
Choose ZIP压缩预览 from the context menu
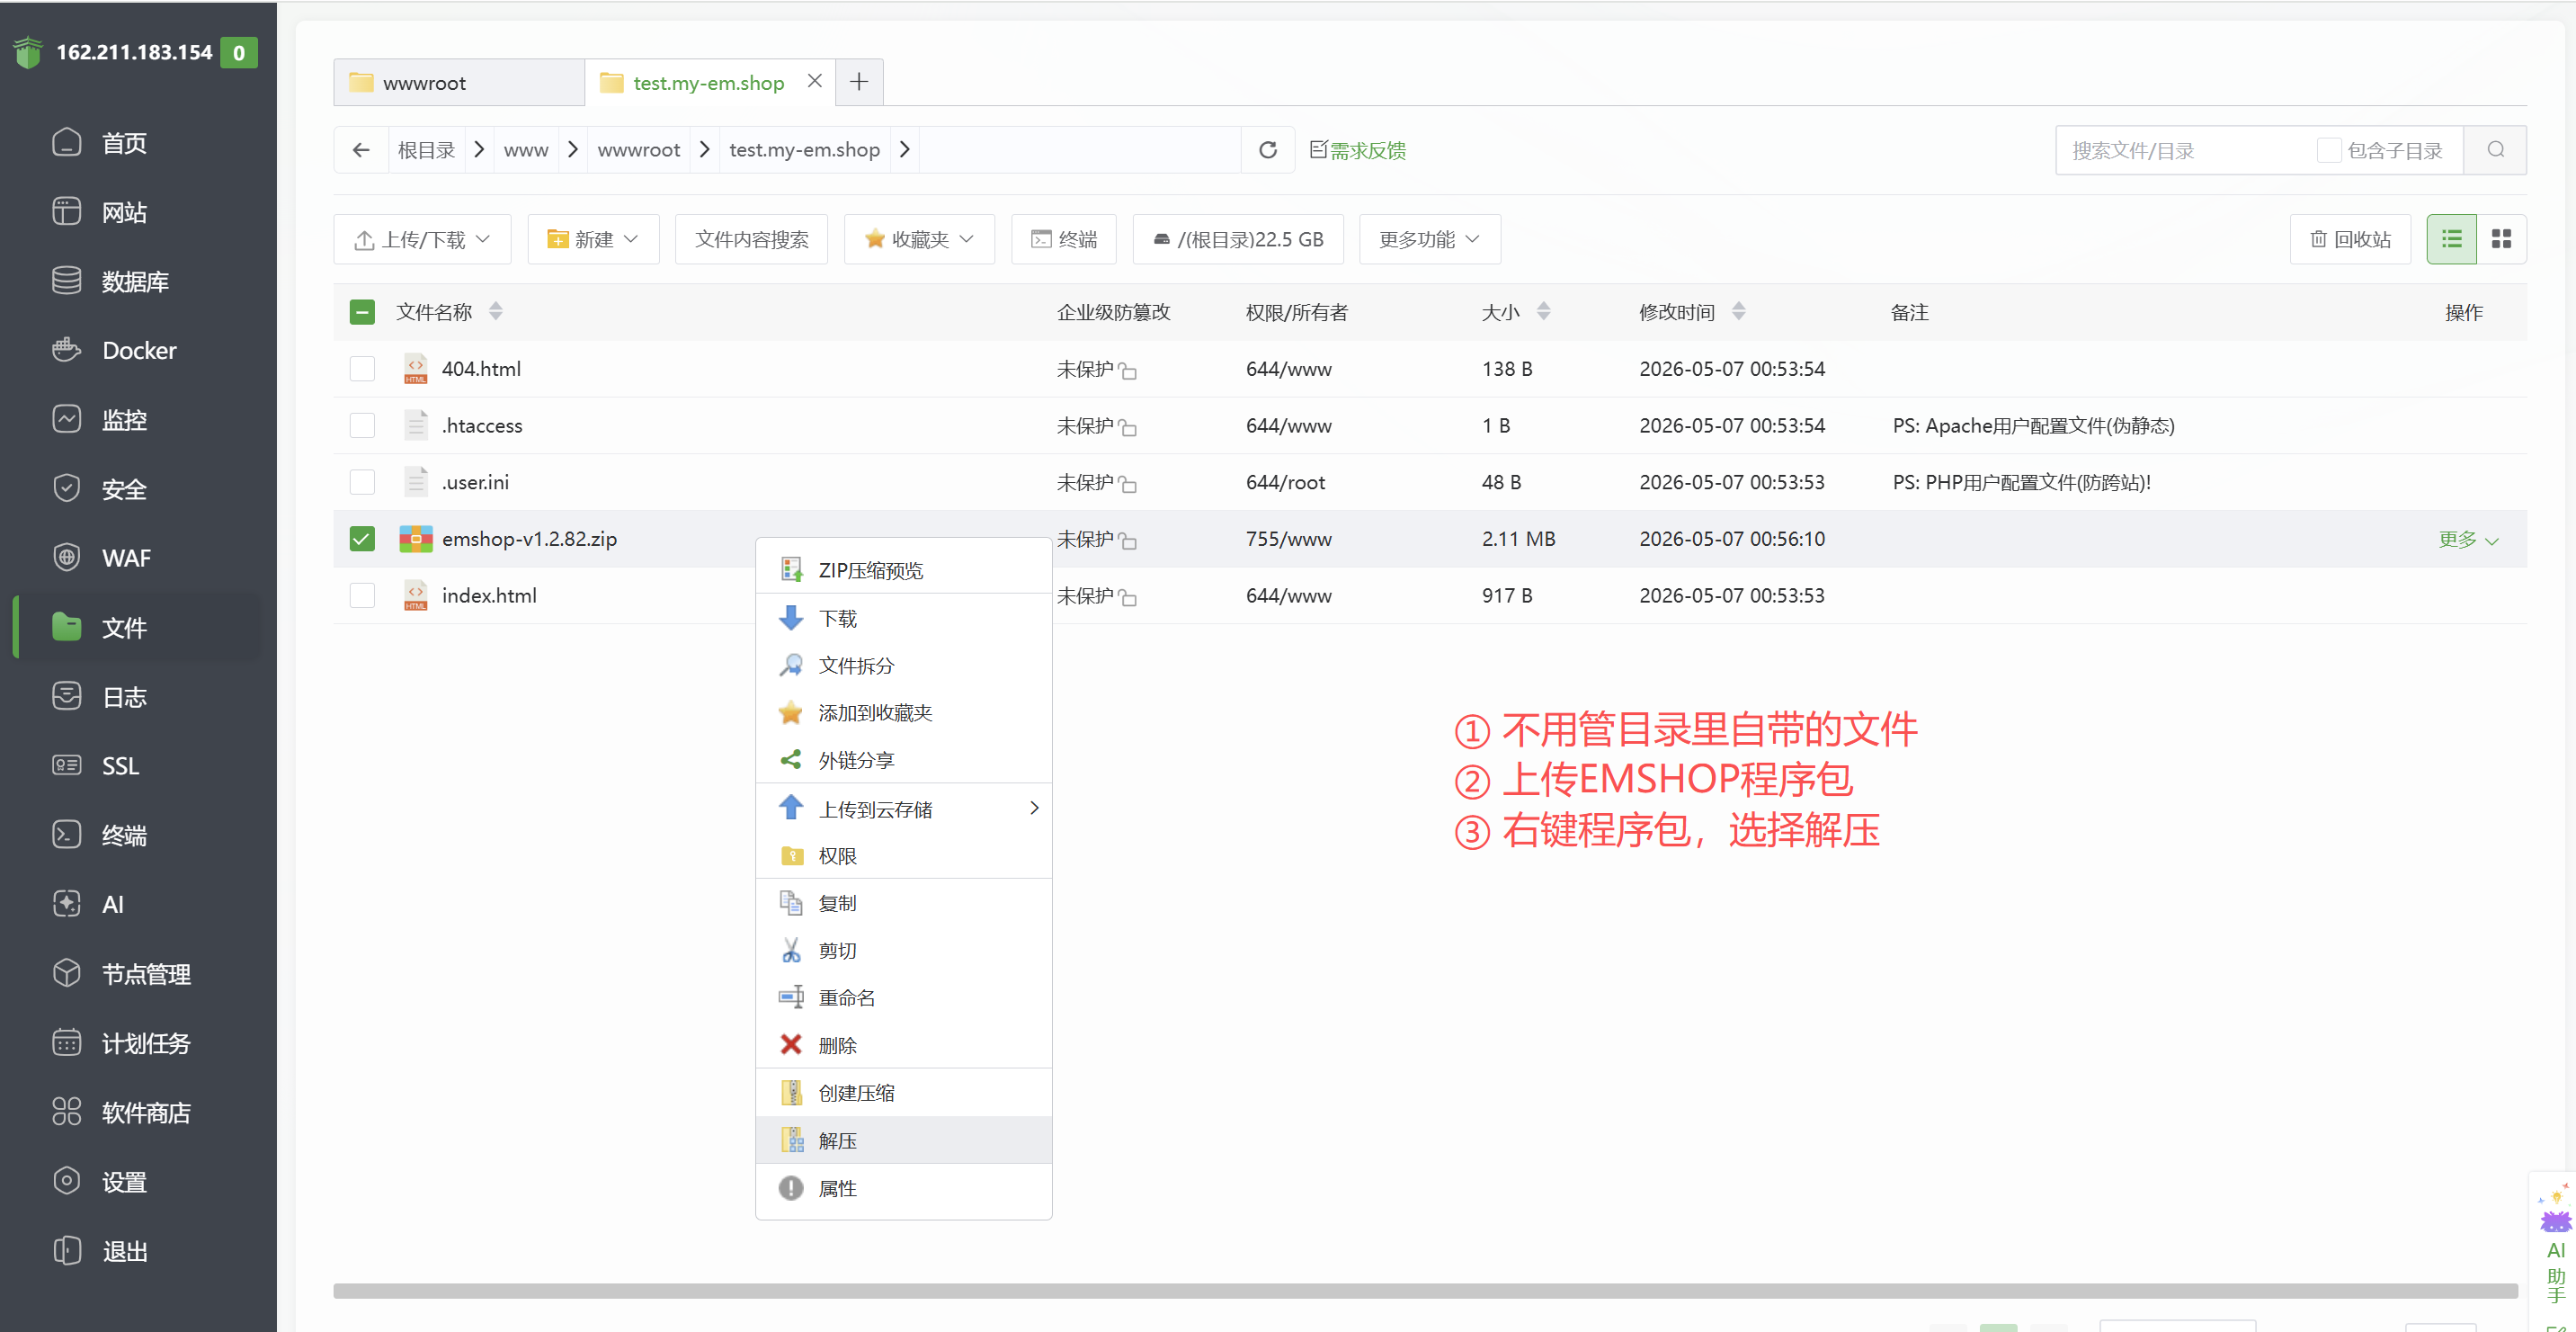tap(904, 570)
